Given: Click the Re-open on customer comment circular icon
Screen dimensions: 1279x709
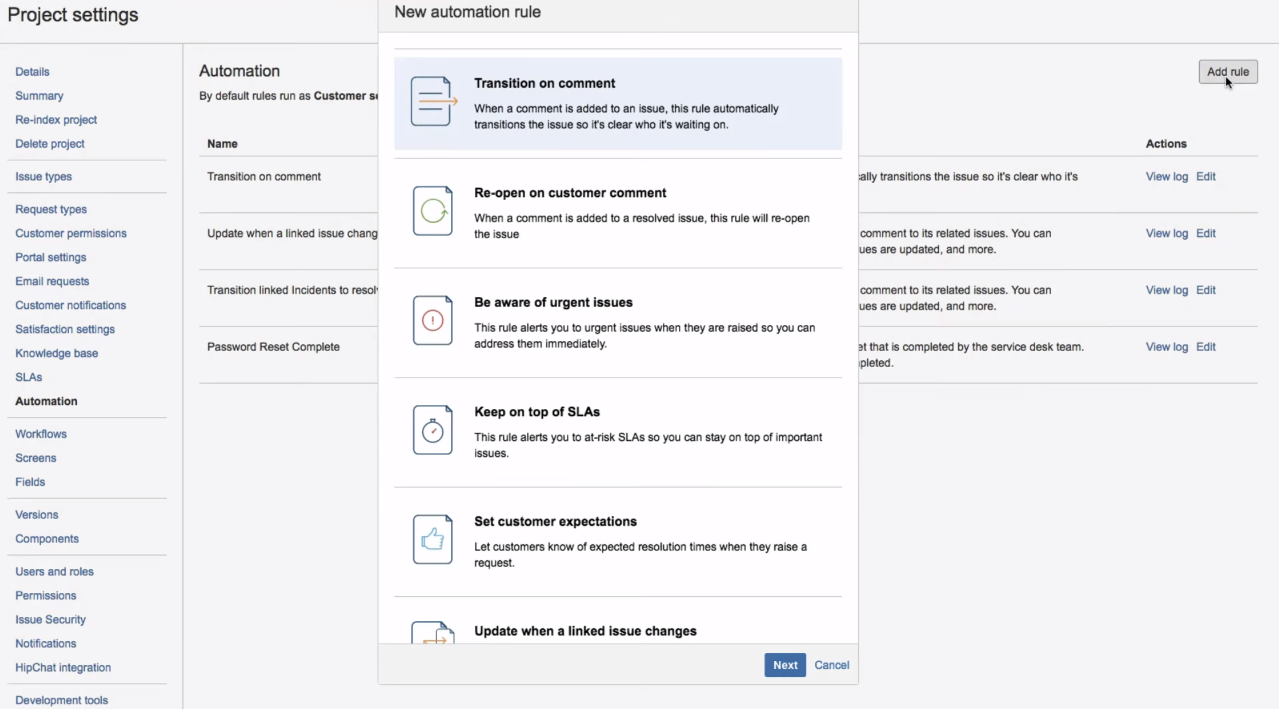Looking at the screenshot, I should [432, 212].
